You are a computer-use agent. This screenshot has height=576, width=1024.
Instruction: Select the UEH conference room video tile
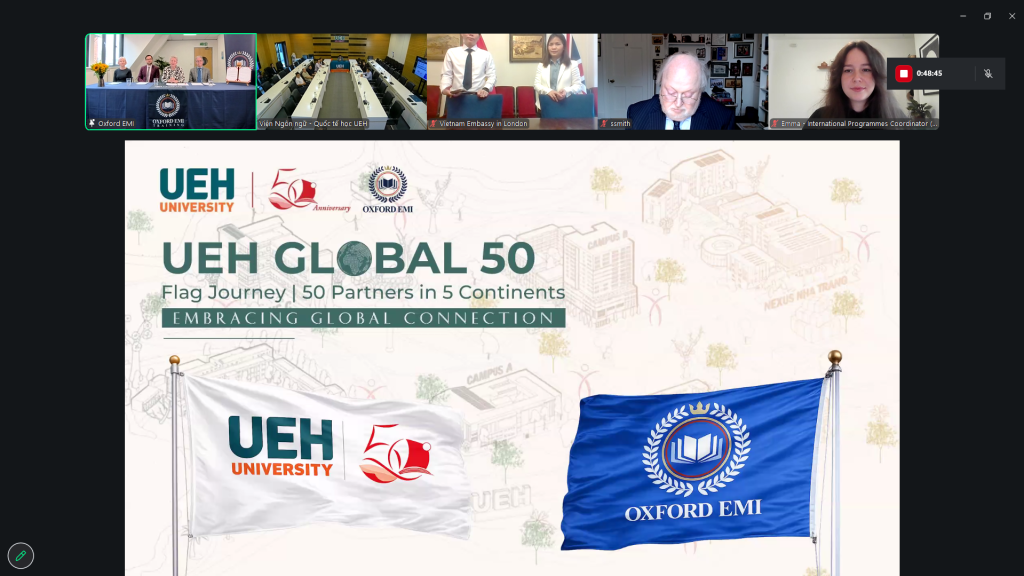point(341,78)
